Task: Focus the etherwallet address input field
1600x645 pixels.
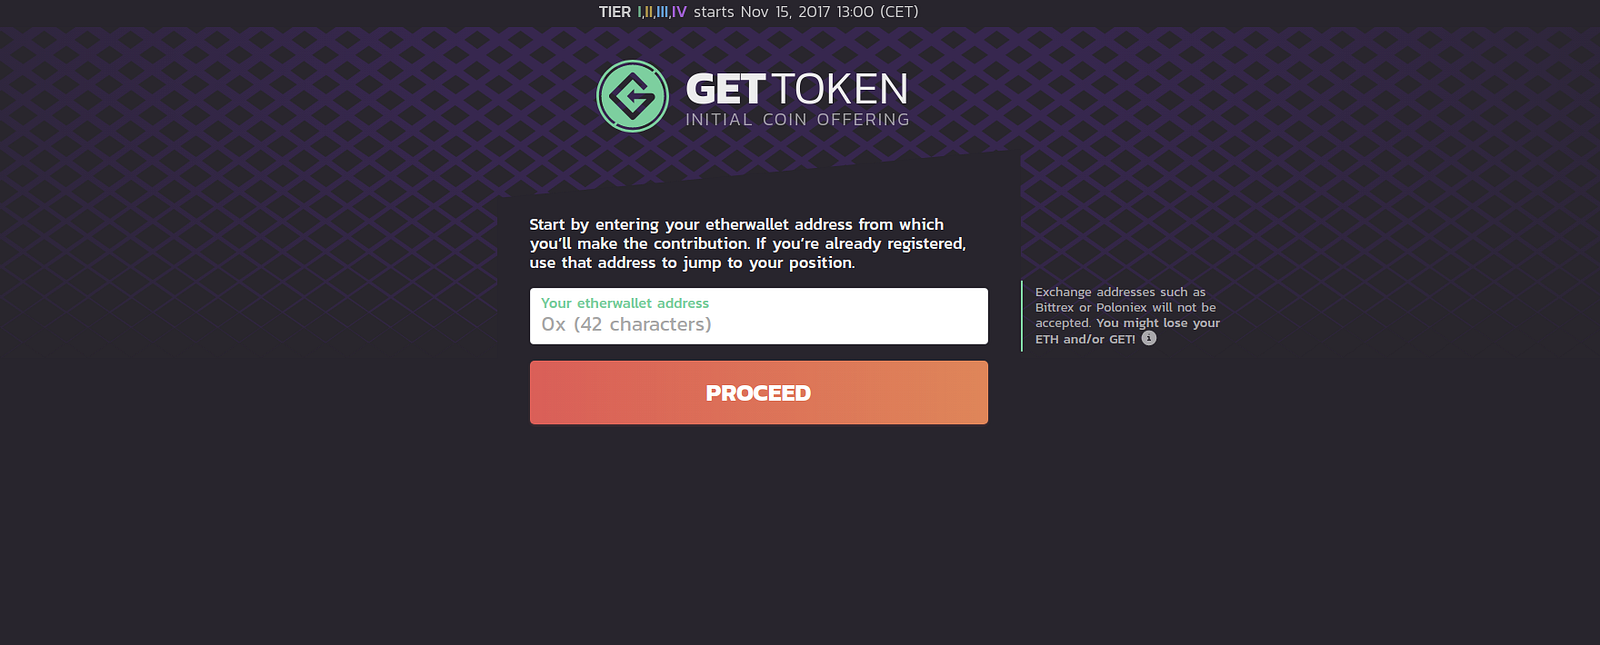Action: (x=759, y=316)
